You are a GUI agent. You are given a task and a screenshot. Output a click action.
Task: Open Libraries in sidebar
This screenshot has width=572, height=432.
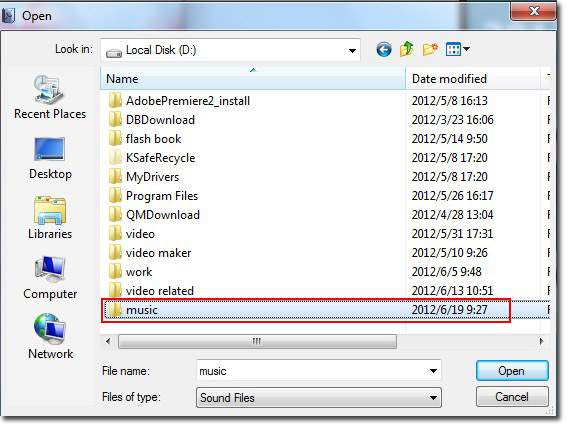tap(50, 218)
